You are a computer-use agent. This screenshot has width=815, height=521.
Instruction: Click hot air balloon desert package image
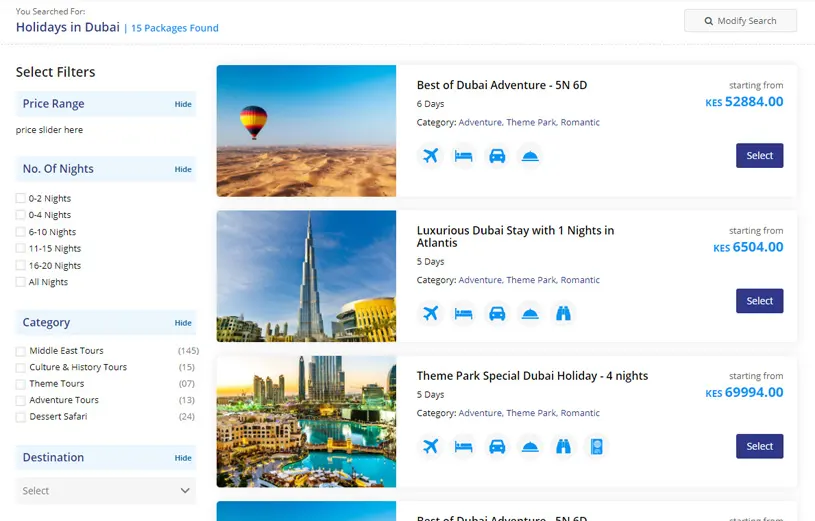(x=306, y=131)
